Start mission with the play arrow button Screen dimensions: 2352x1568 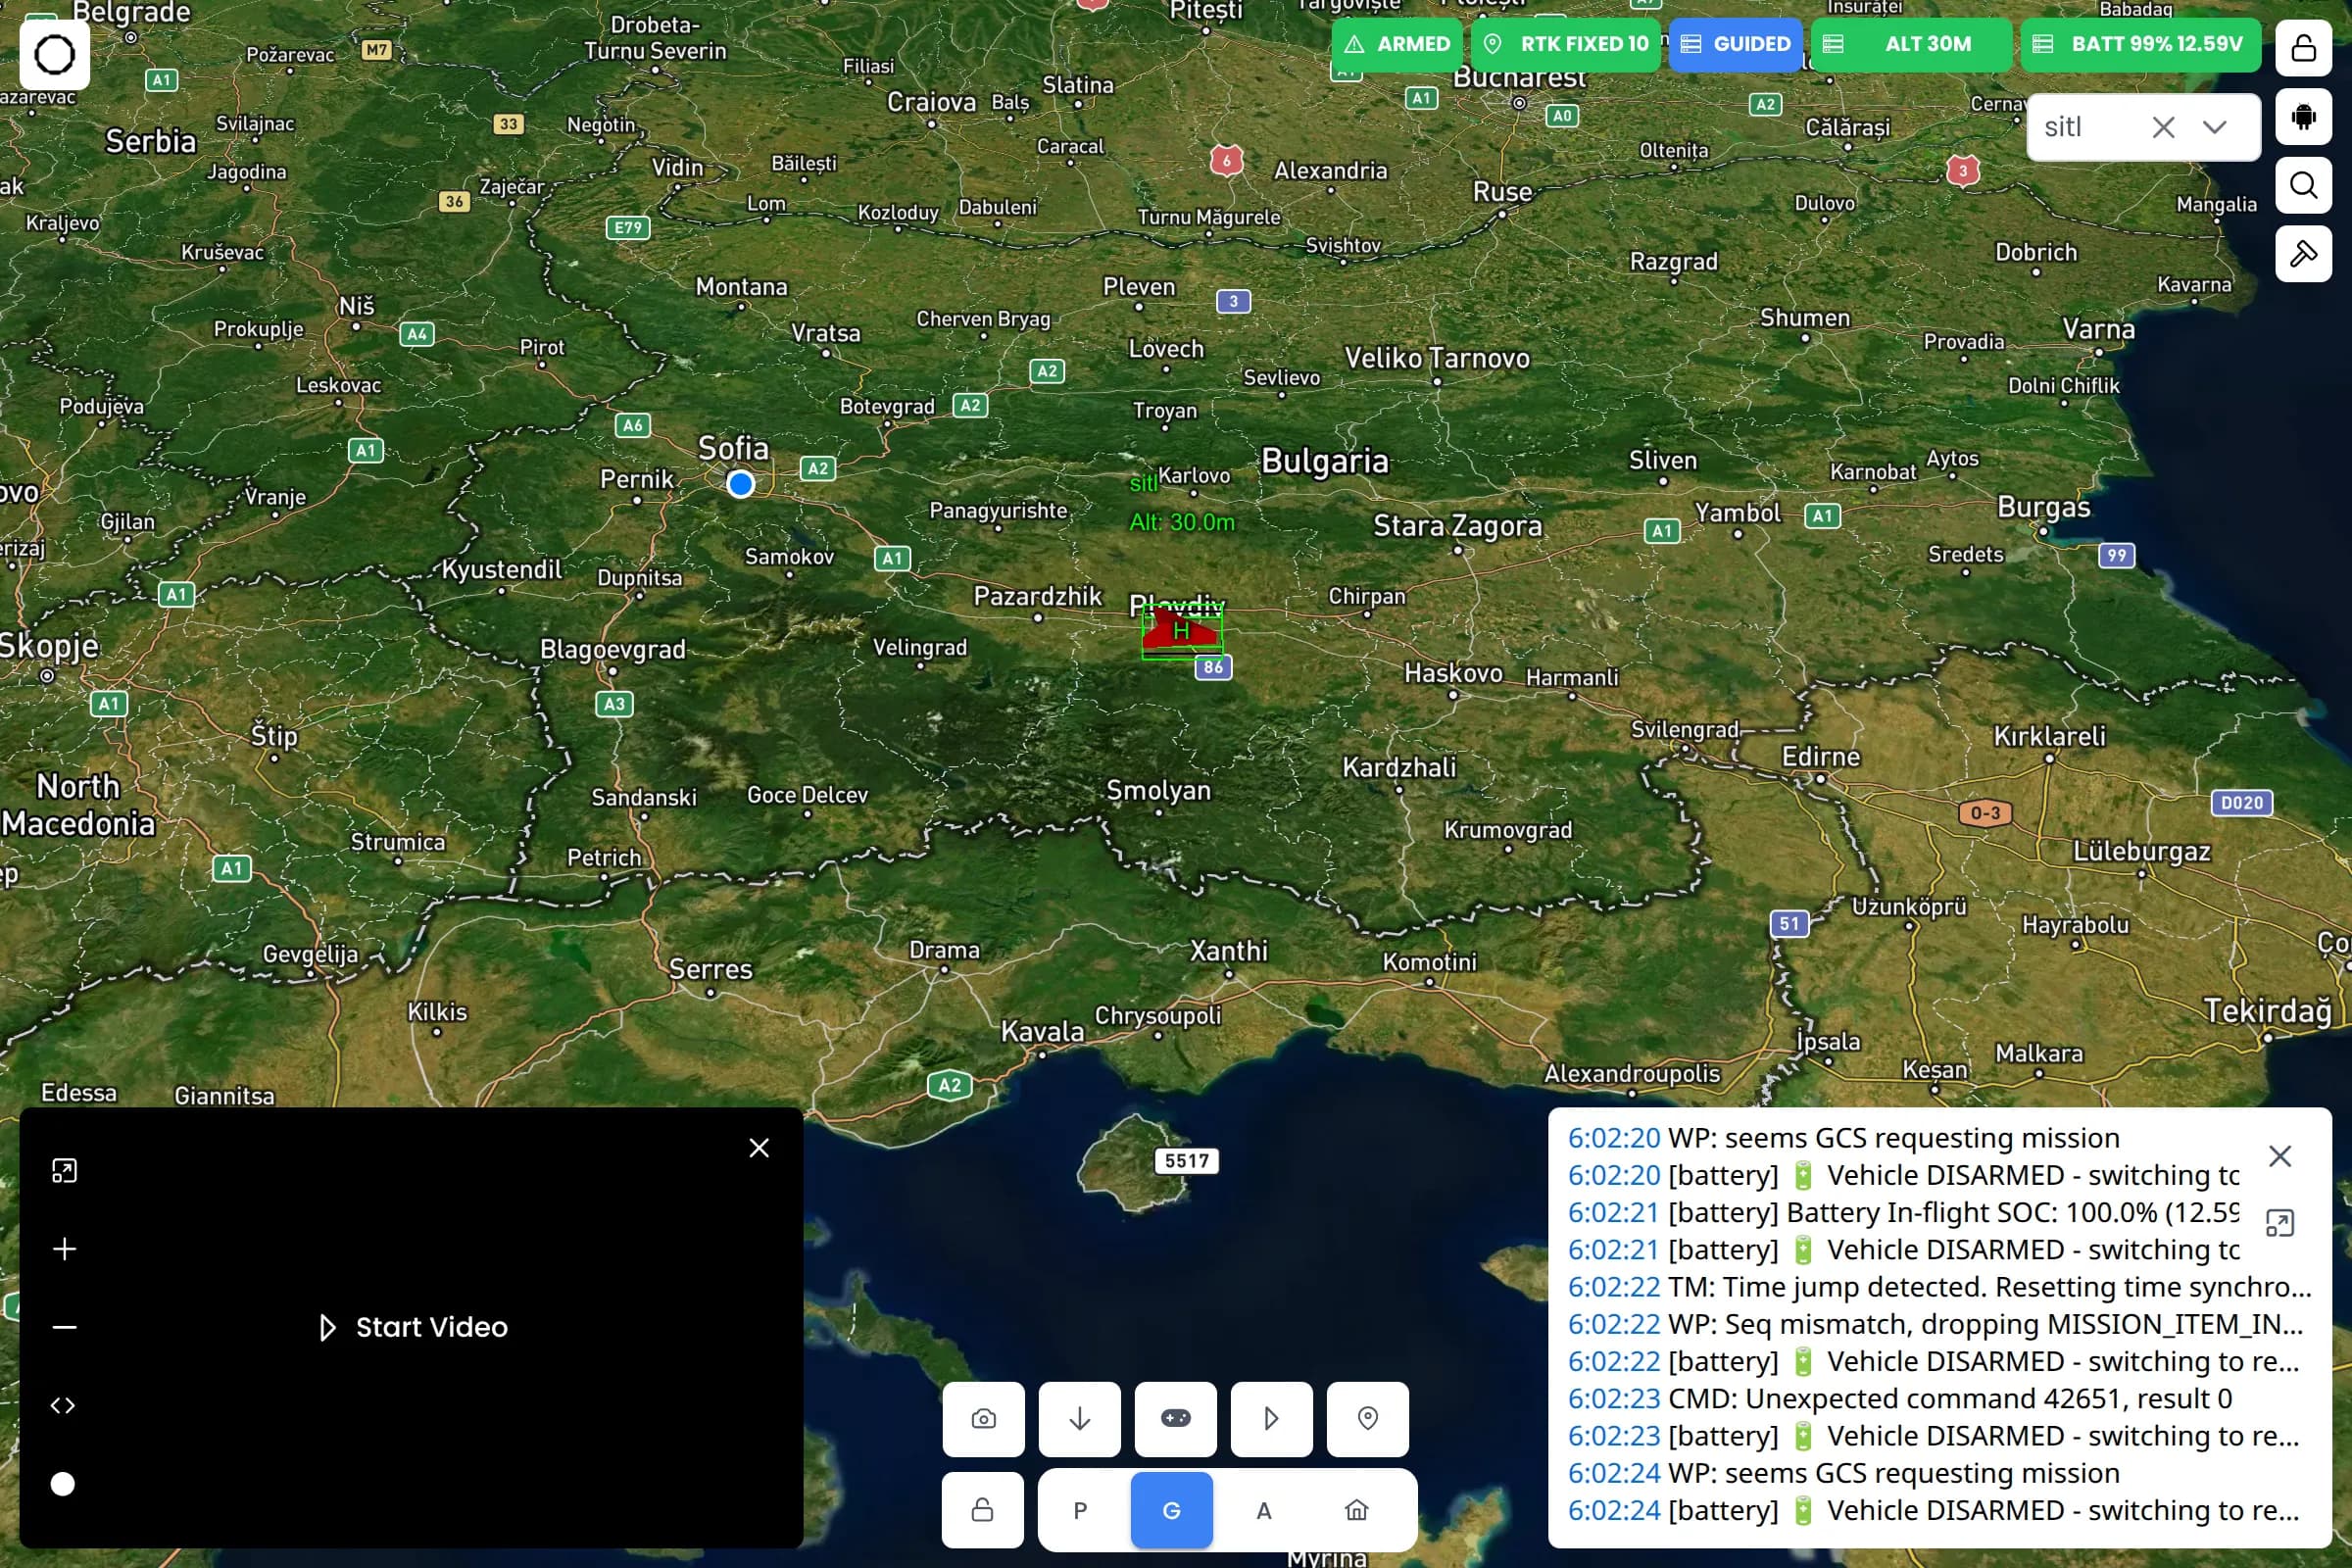coord(1271,1418)
